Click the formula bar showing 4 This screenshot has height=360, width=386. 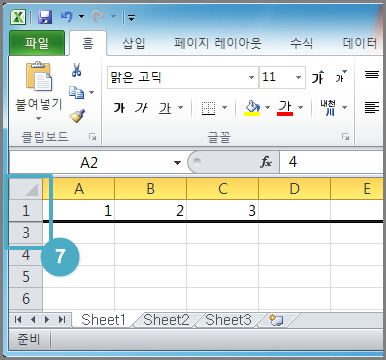(331, 162)
